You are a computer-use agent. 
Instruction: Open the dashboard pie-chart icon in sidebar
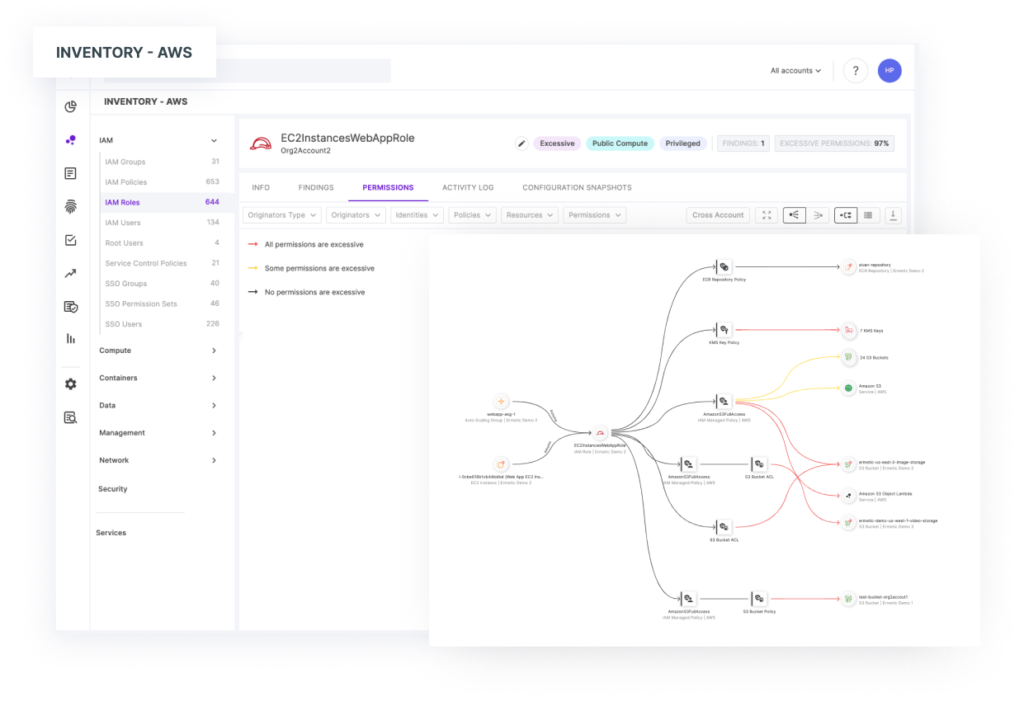pos(71,106)
